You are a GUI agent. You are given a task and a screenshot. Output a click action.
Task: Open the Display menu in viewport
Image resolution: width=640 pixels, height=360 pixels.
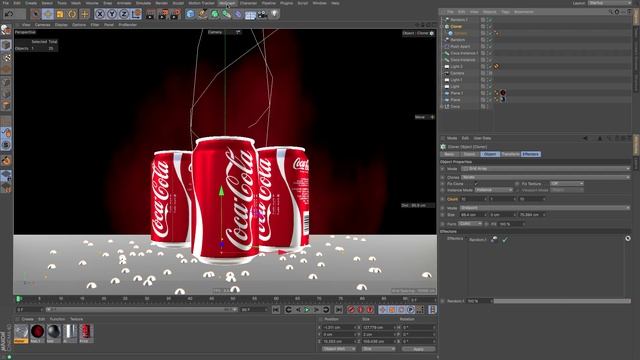click(x=61, y=25)
